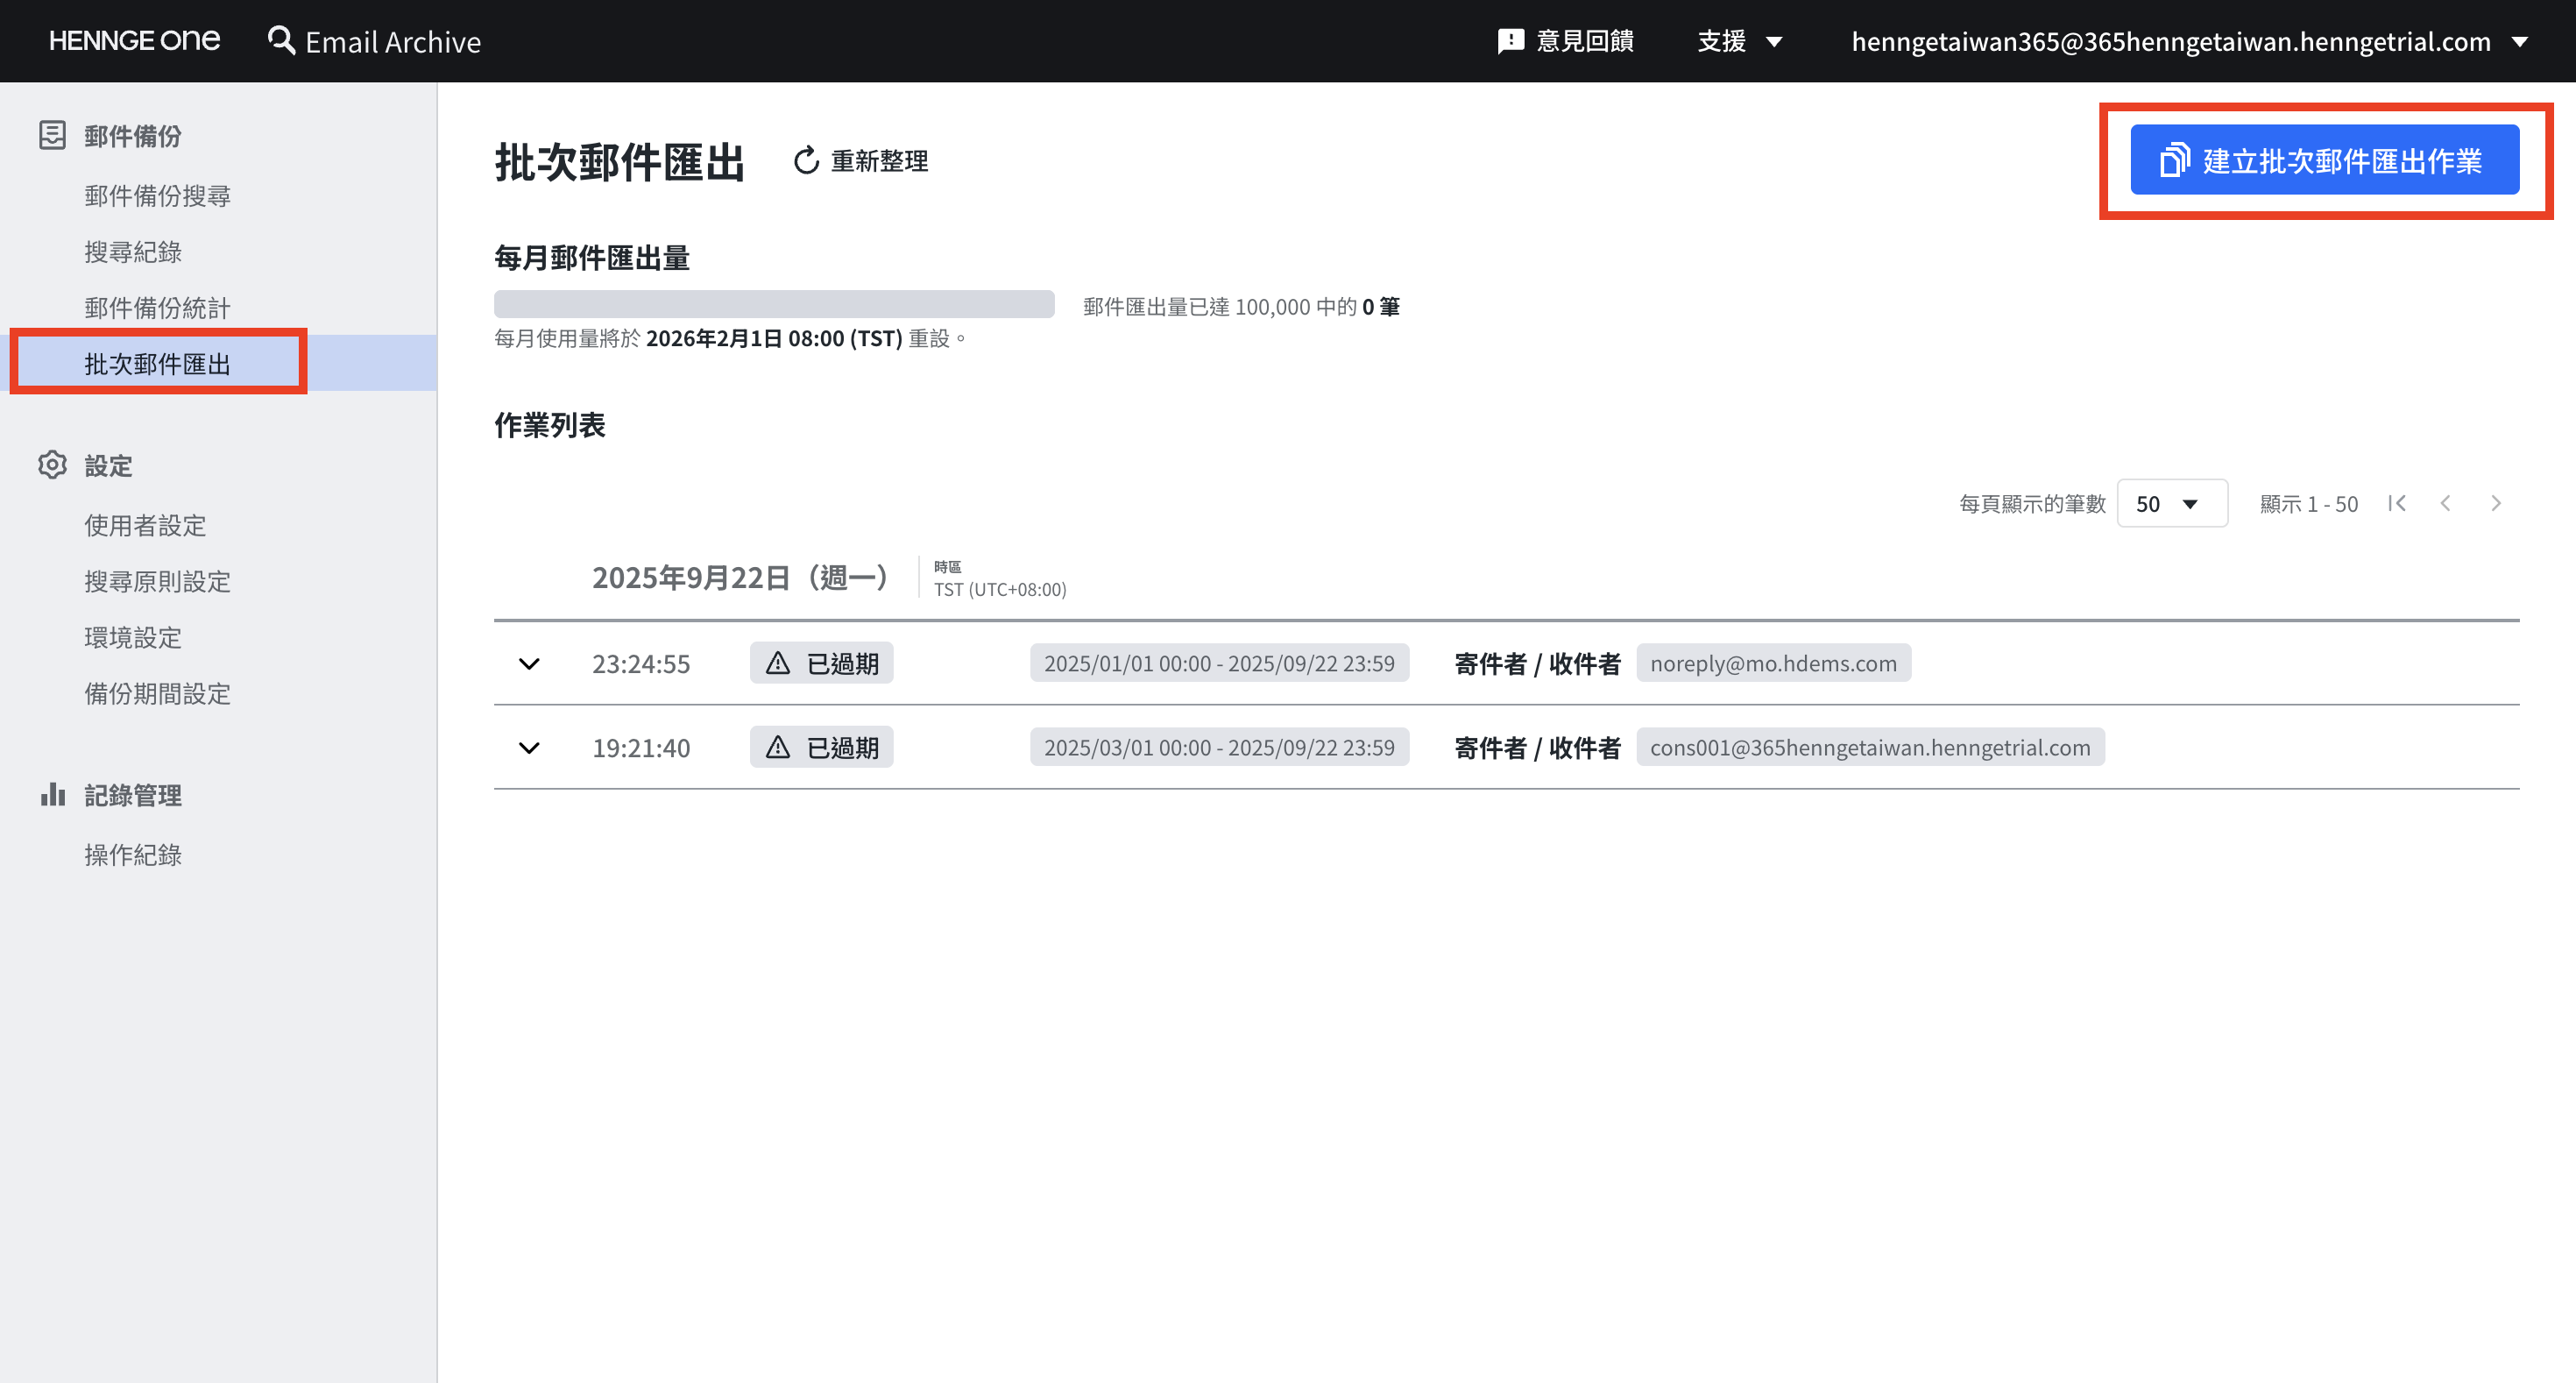
Task: Click the 設定 gear icon in sidebar
Action: pos(52,465)
